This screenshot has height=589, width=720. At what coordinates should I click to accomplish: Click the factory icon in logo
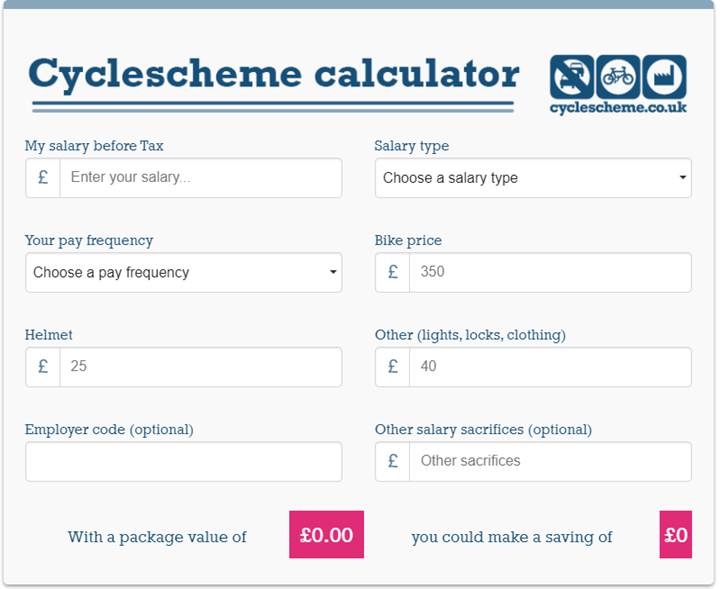[664, 76]
